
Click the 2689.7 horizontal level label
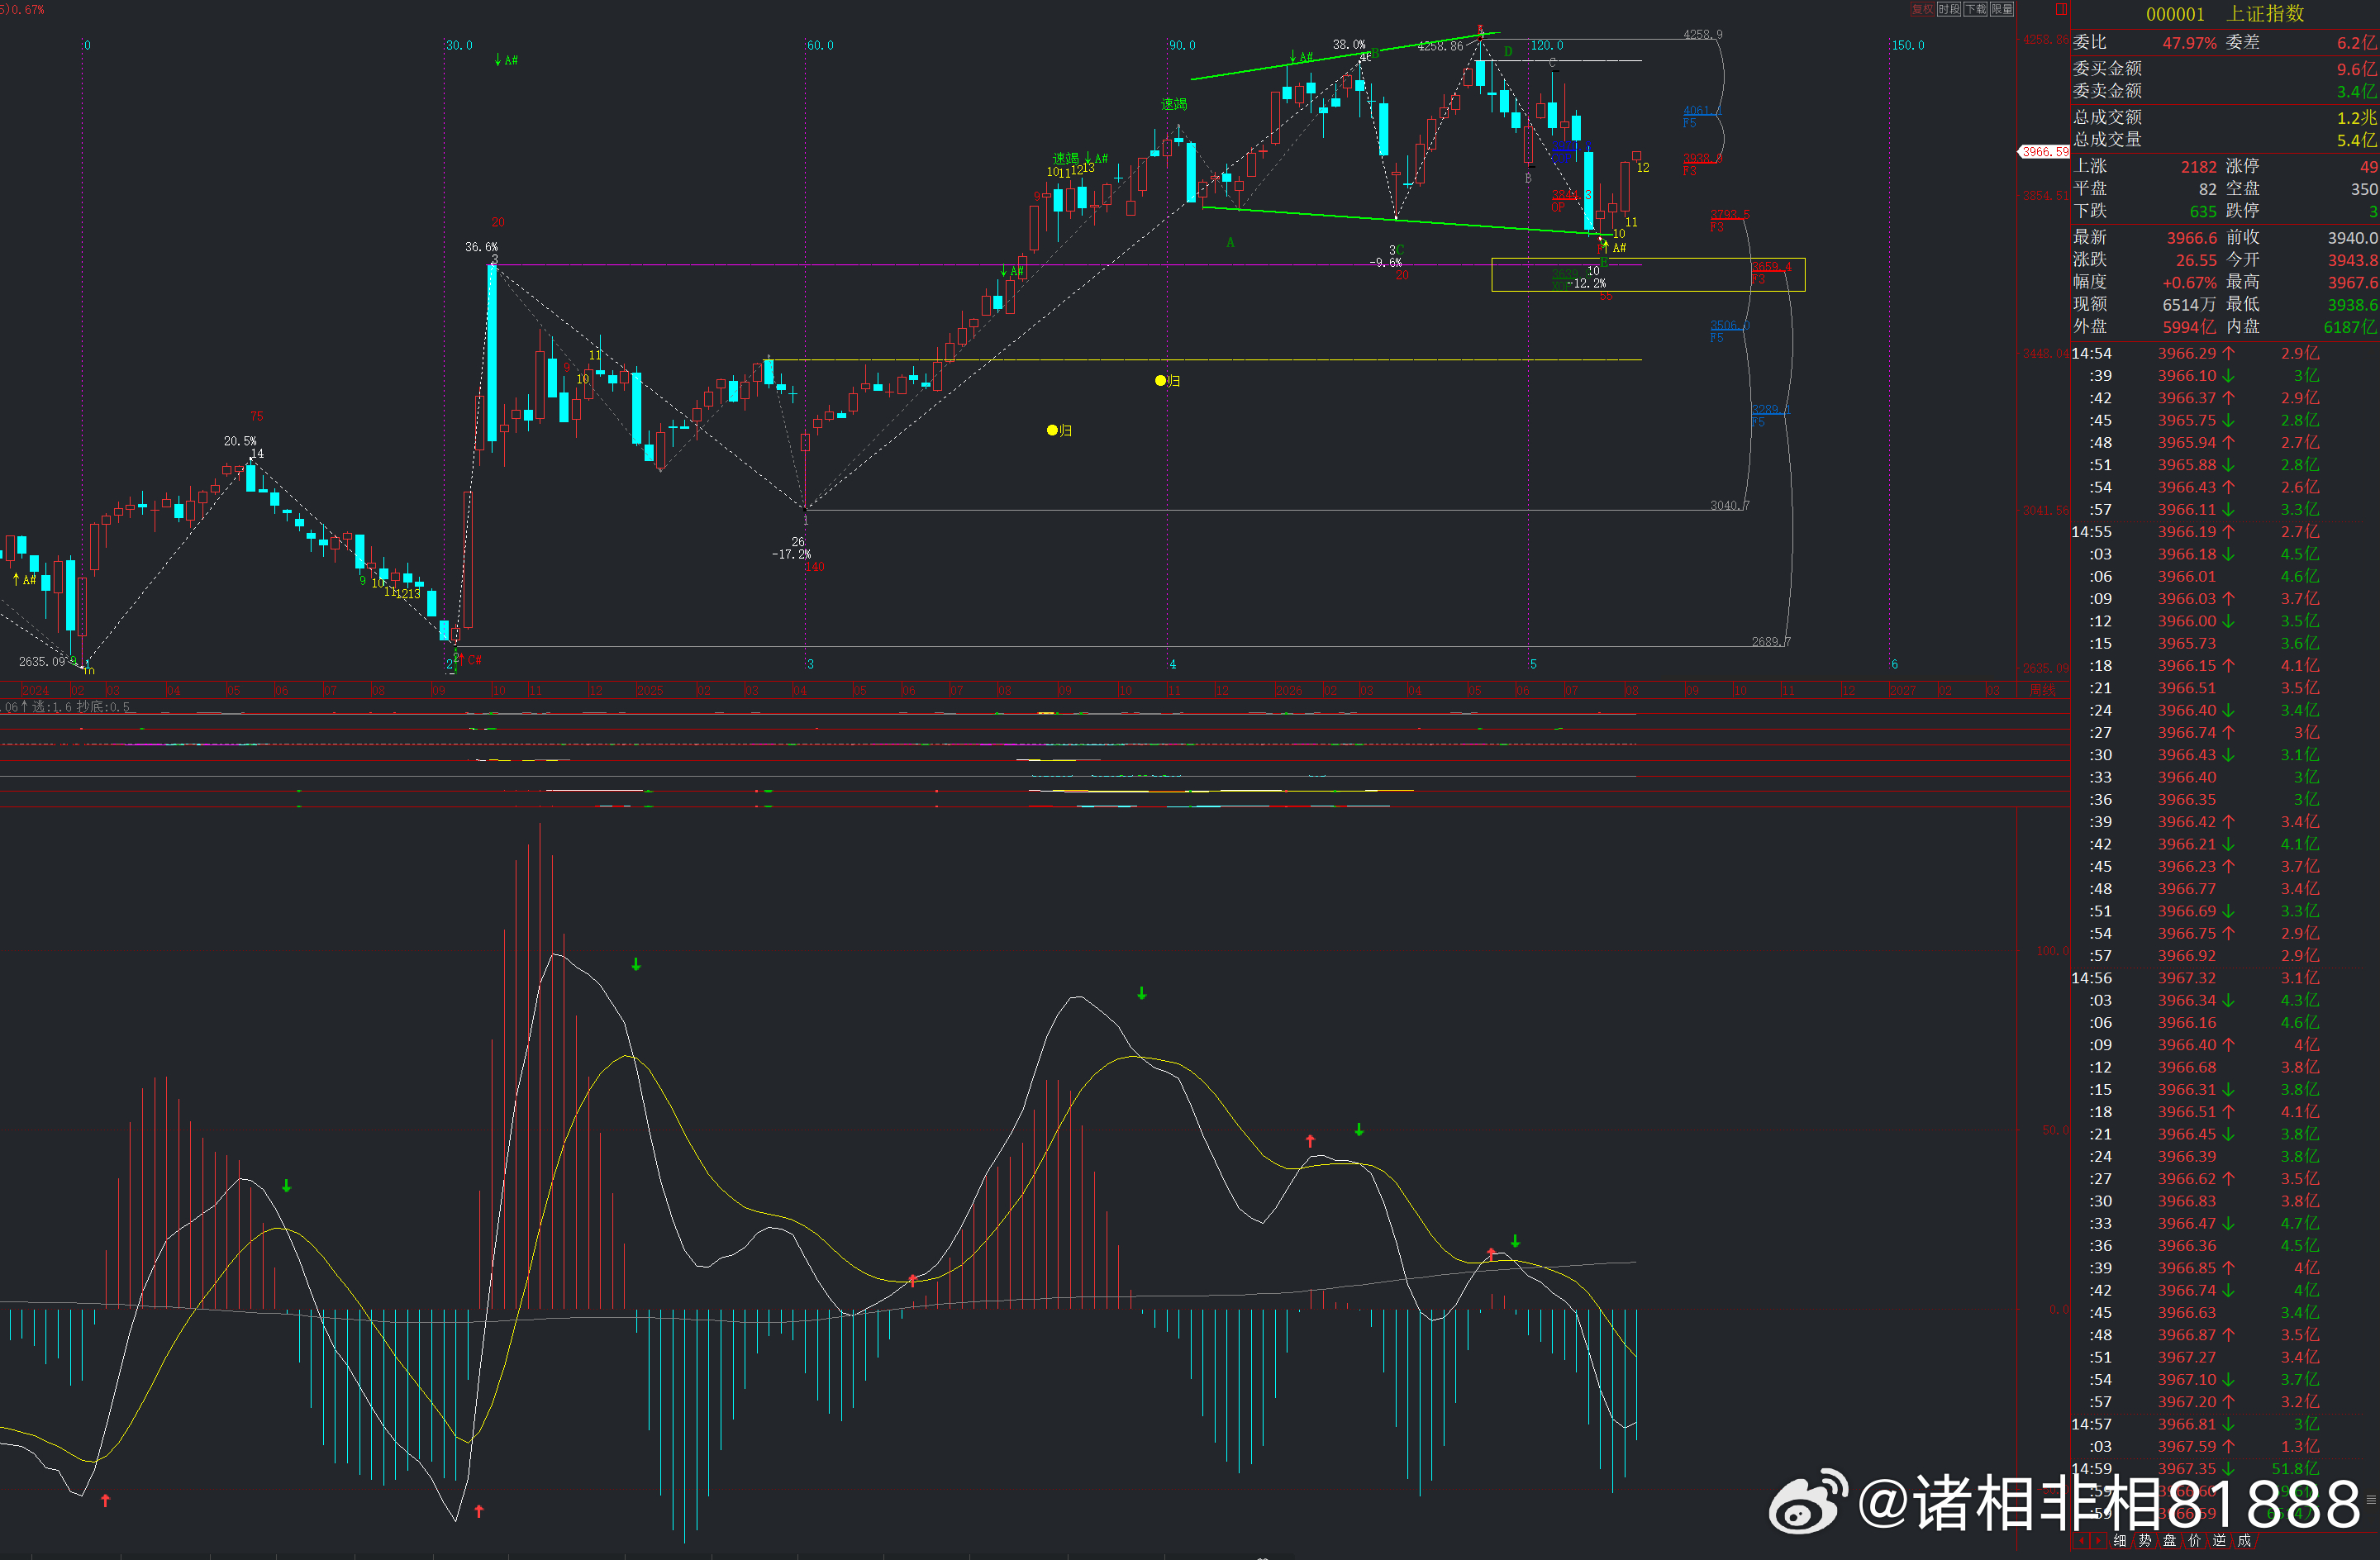(x=1771, y=642)
